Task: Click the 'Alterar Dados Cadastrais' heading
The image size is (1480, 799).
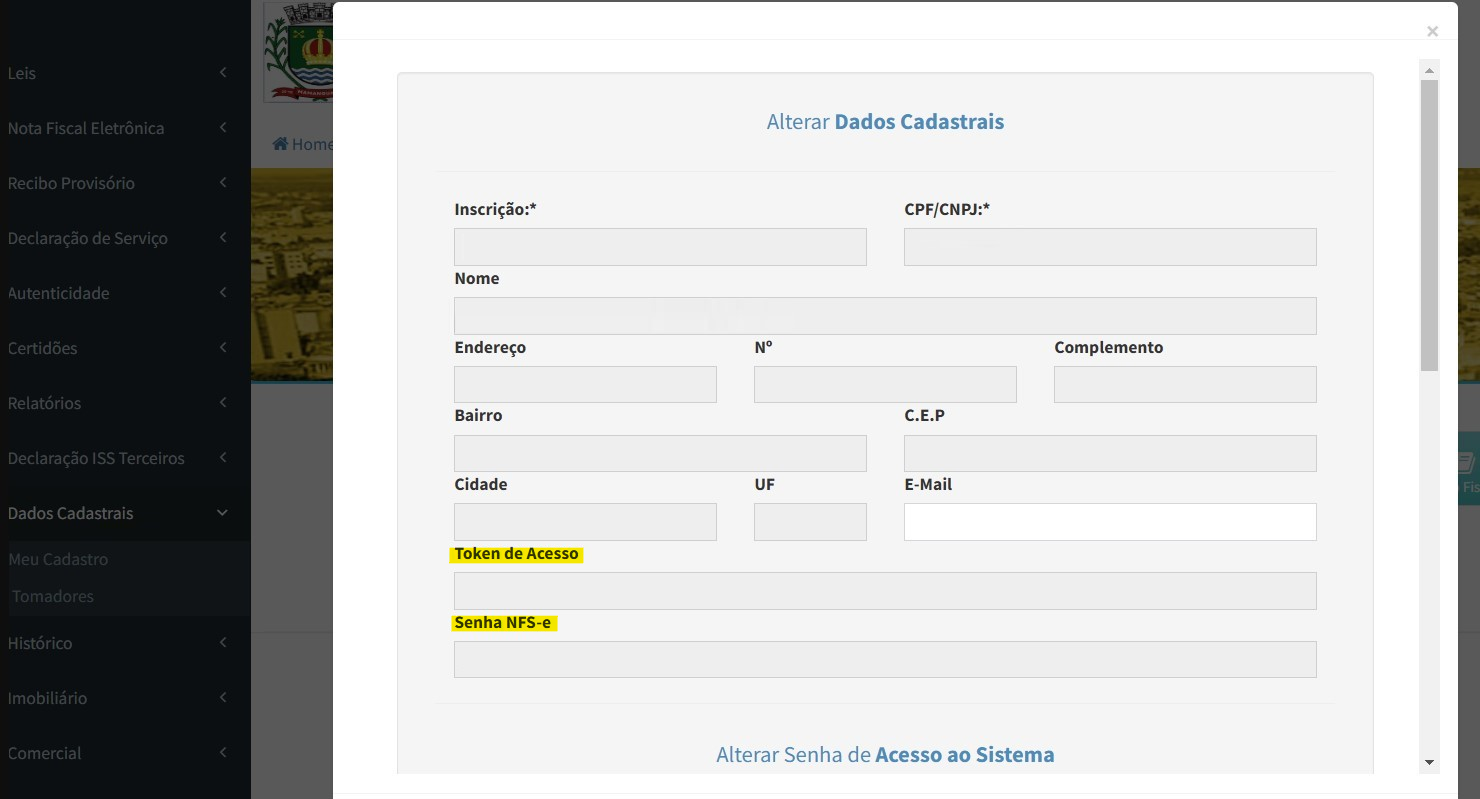Action: (885, 122)
